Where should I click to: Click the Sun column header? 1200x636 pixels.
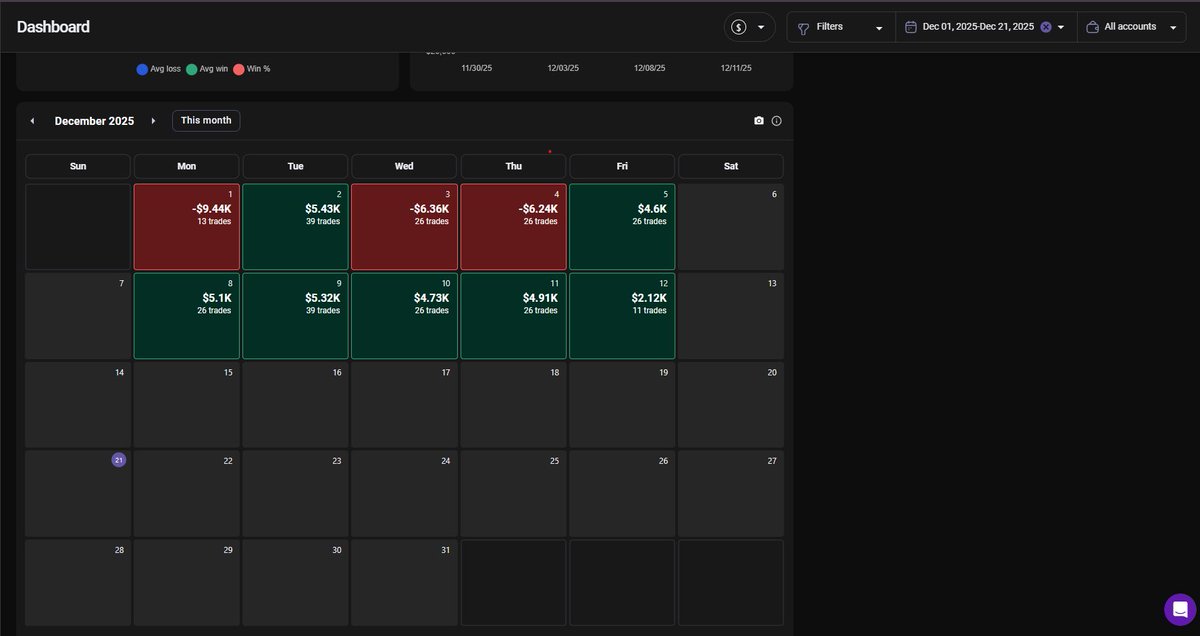pos(78,166)
